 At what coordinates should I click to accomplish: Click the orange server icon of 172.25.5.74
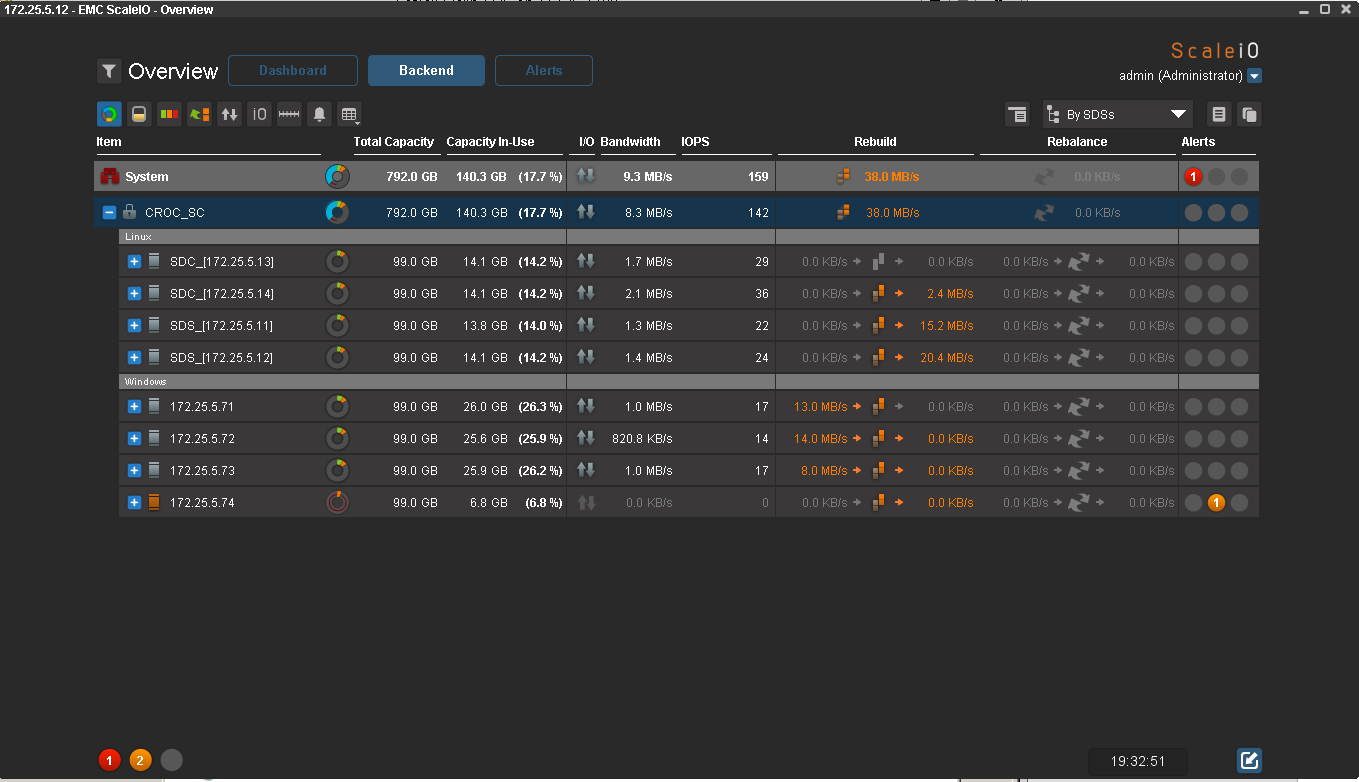(x=154, y=503)
